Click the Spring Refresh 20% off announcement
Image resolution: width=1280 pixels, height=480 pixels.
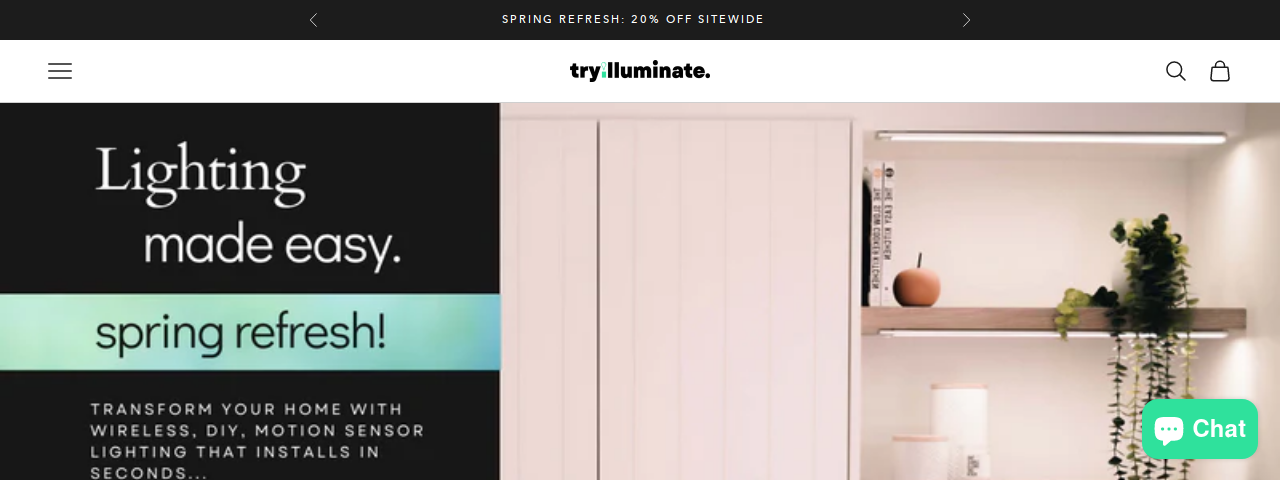(x=633, y=19)
